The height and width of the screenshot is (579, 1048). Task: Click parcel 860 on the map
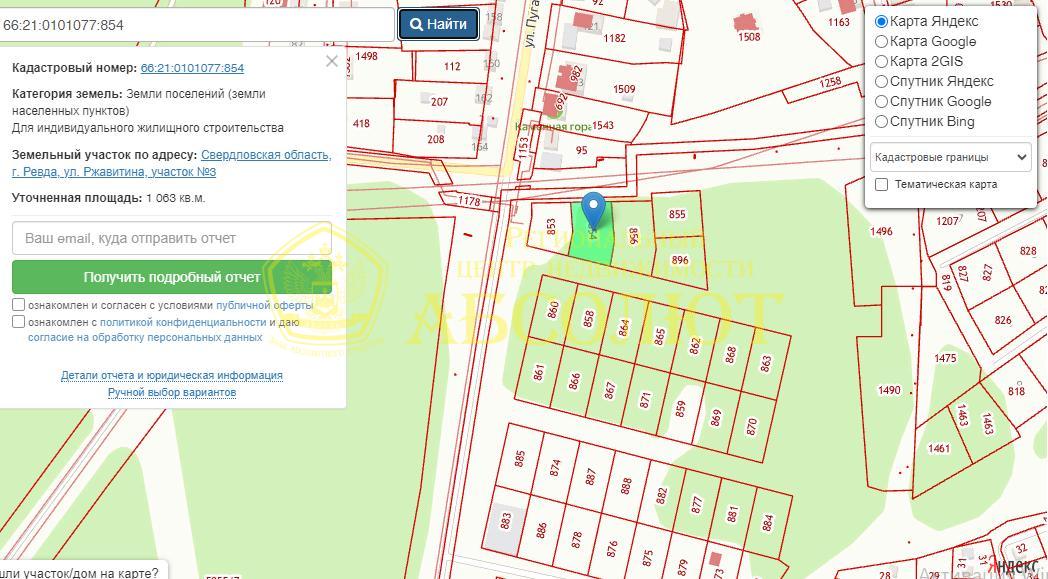[553, 310]
